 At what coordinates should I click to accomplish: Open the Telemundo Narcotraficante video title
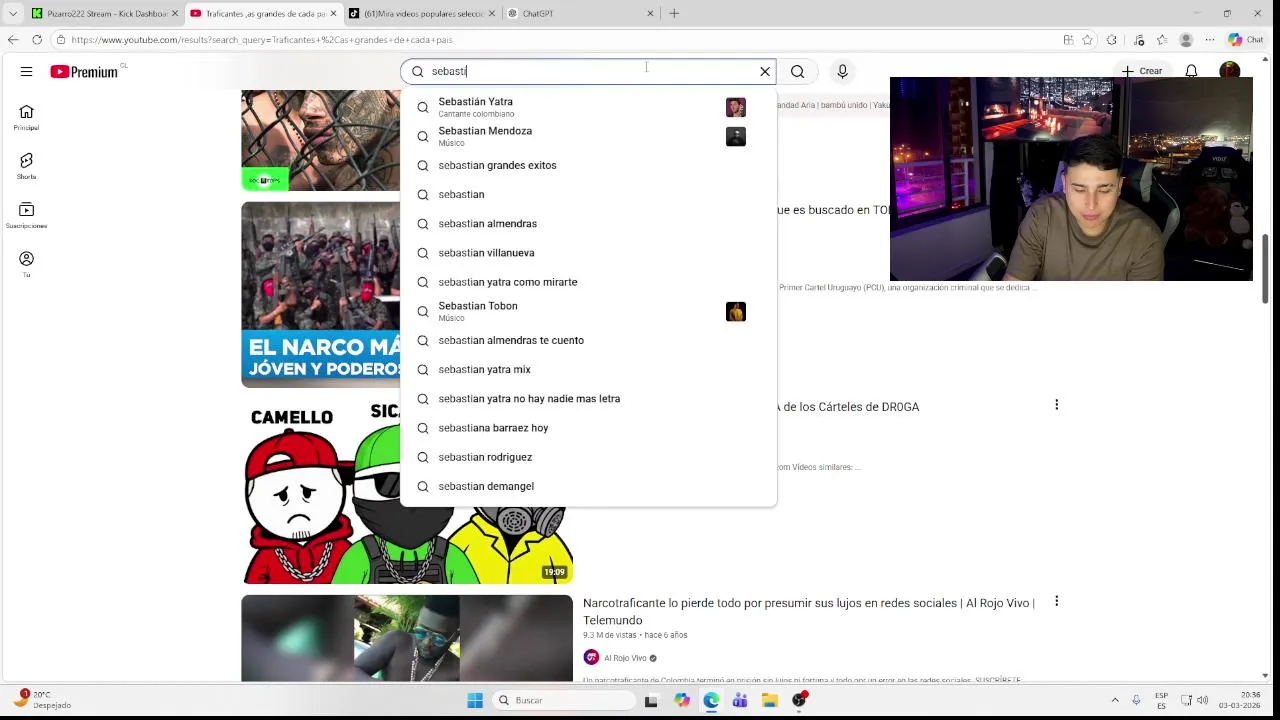(x=809, y=611)
